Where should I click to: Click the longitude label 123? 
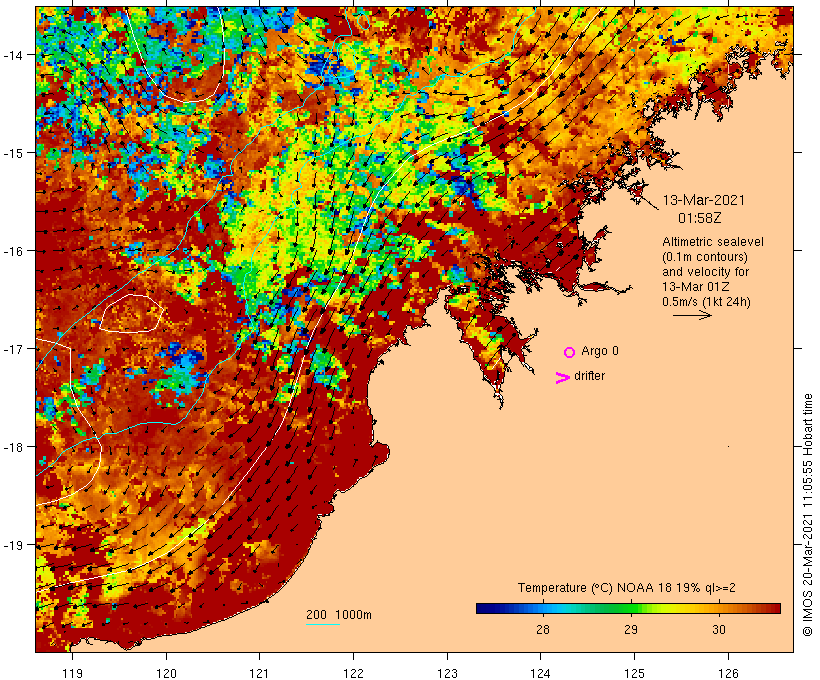[x=447, y=673]
